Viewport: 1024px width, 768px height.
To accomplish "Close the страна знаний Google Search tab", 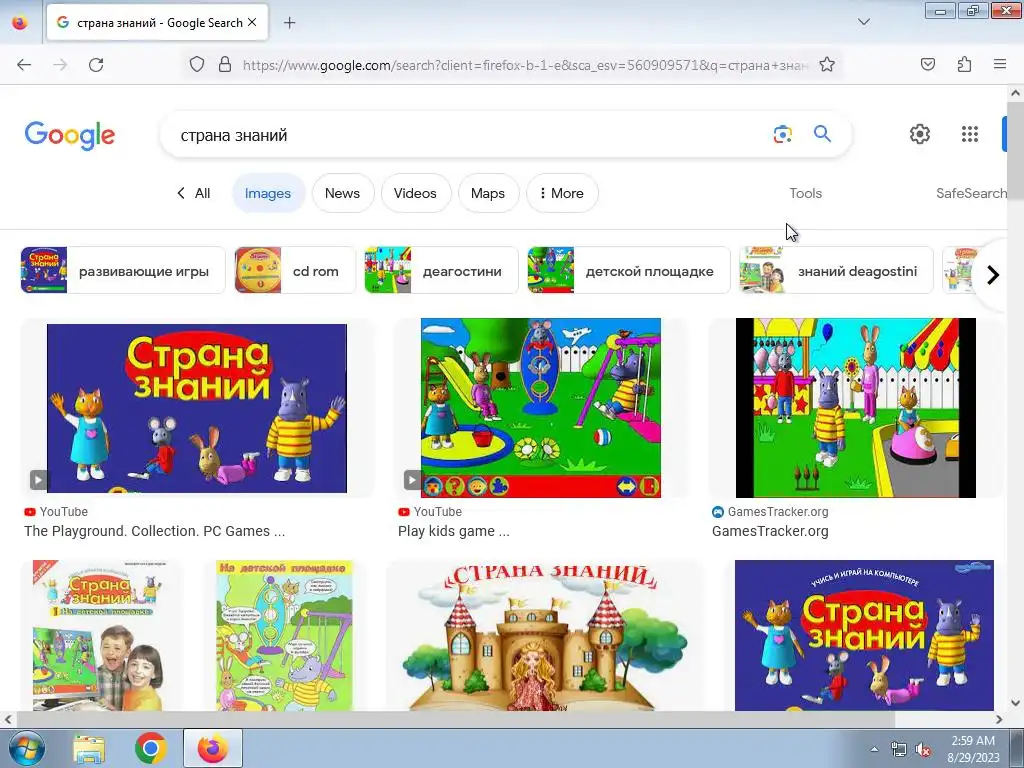I will coord(252,22).
